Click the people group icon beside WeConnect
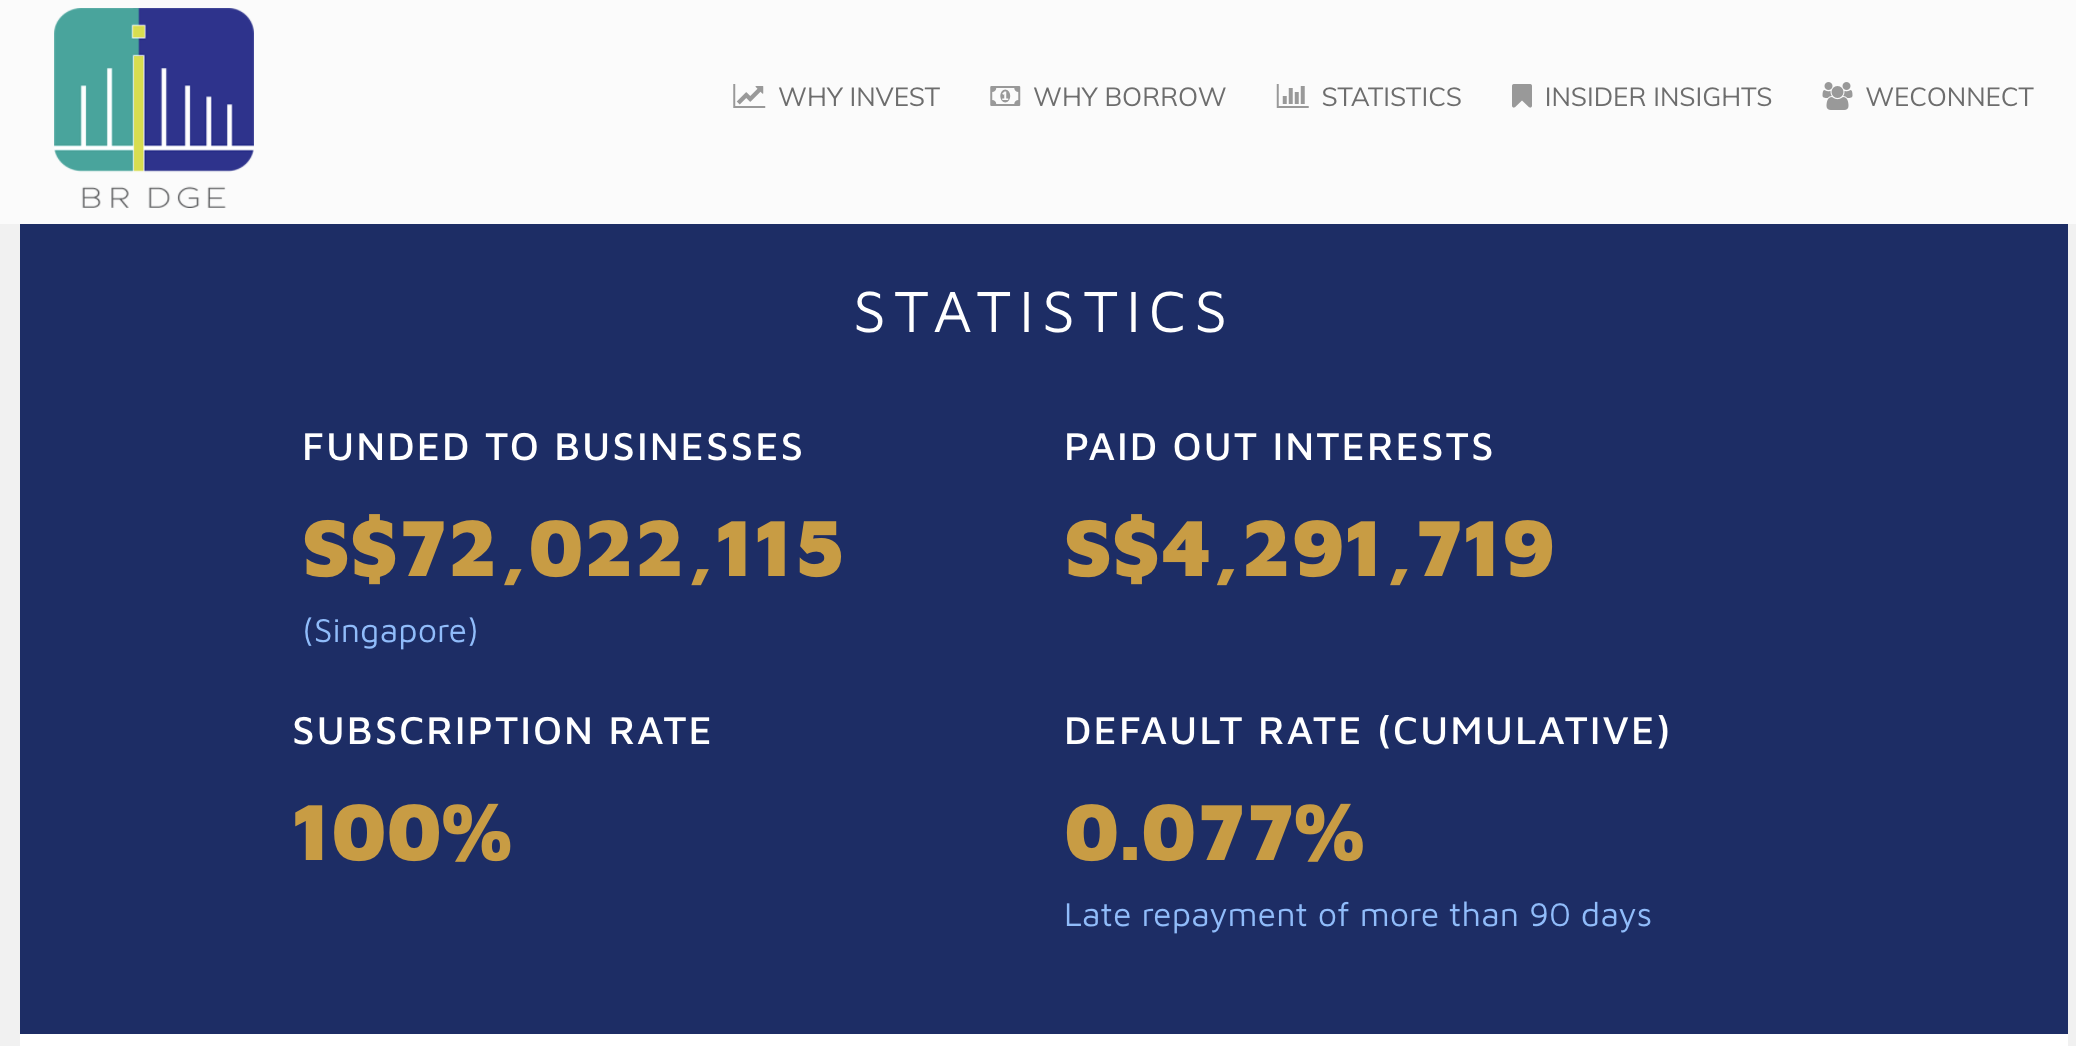Viewport: 2076px width, 1046px height. tap(1837, 96)
